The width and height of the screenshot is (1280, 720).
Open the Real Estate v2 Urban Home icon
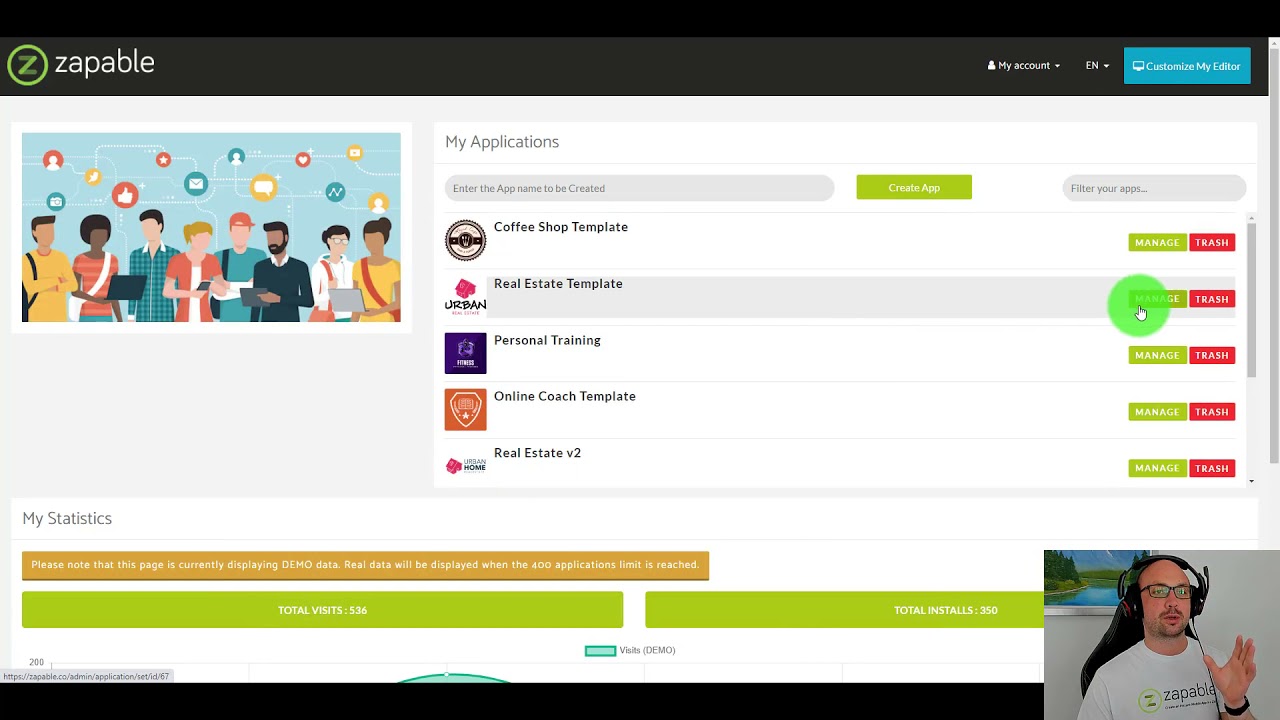click(x=465, y=465)
